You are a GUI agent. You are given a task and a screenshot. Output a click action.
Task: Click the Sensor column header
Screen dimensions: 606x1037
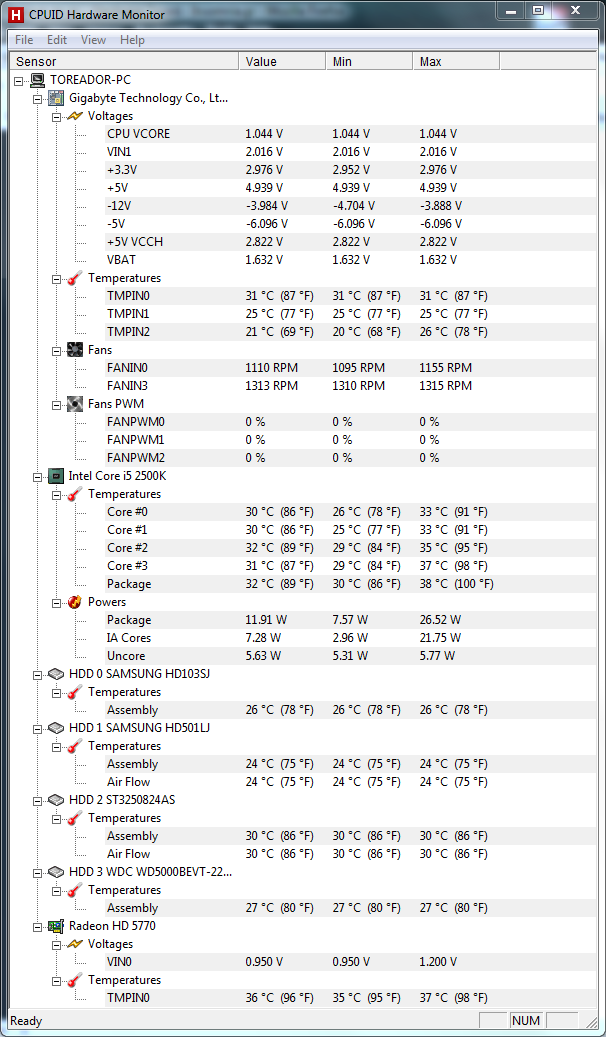124,62
